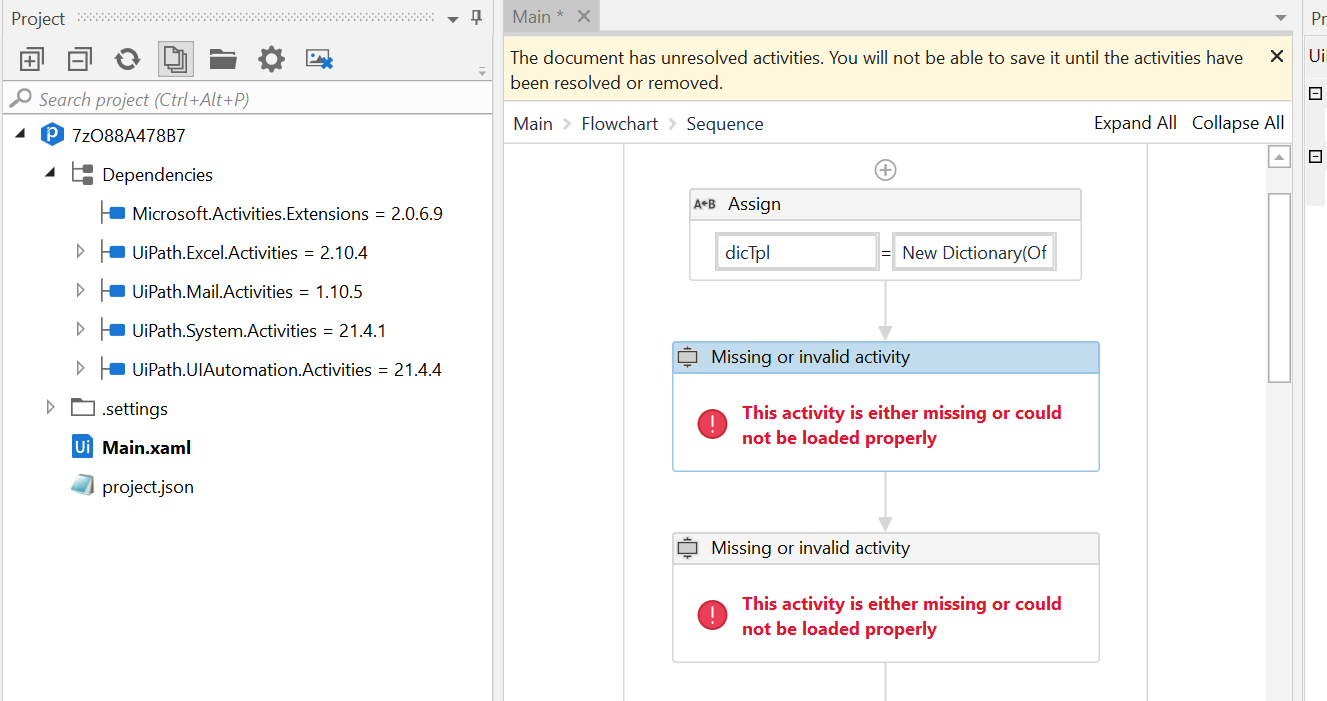
Task: Close the Main * tab
Action: click(x=584, y=16)
